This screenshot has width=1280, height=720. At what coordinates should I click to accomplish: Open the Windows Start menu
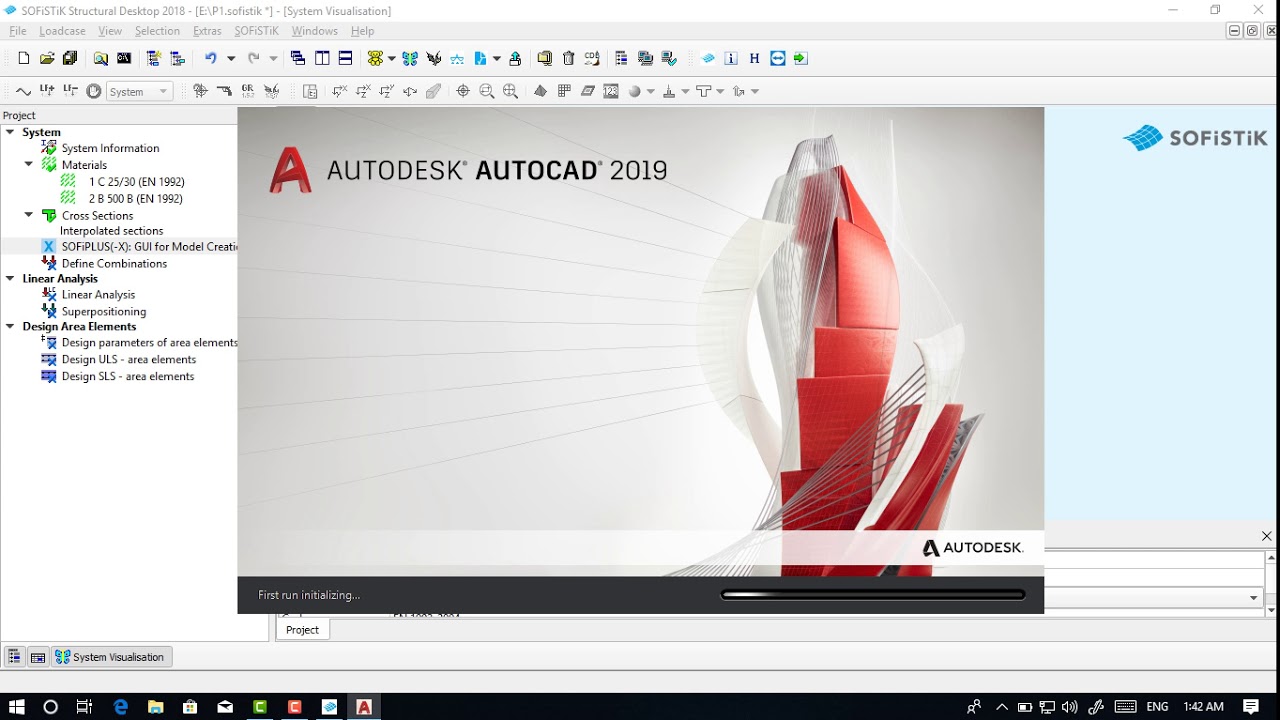(17, 707)
